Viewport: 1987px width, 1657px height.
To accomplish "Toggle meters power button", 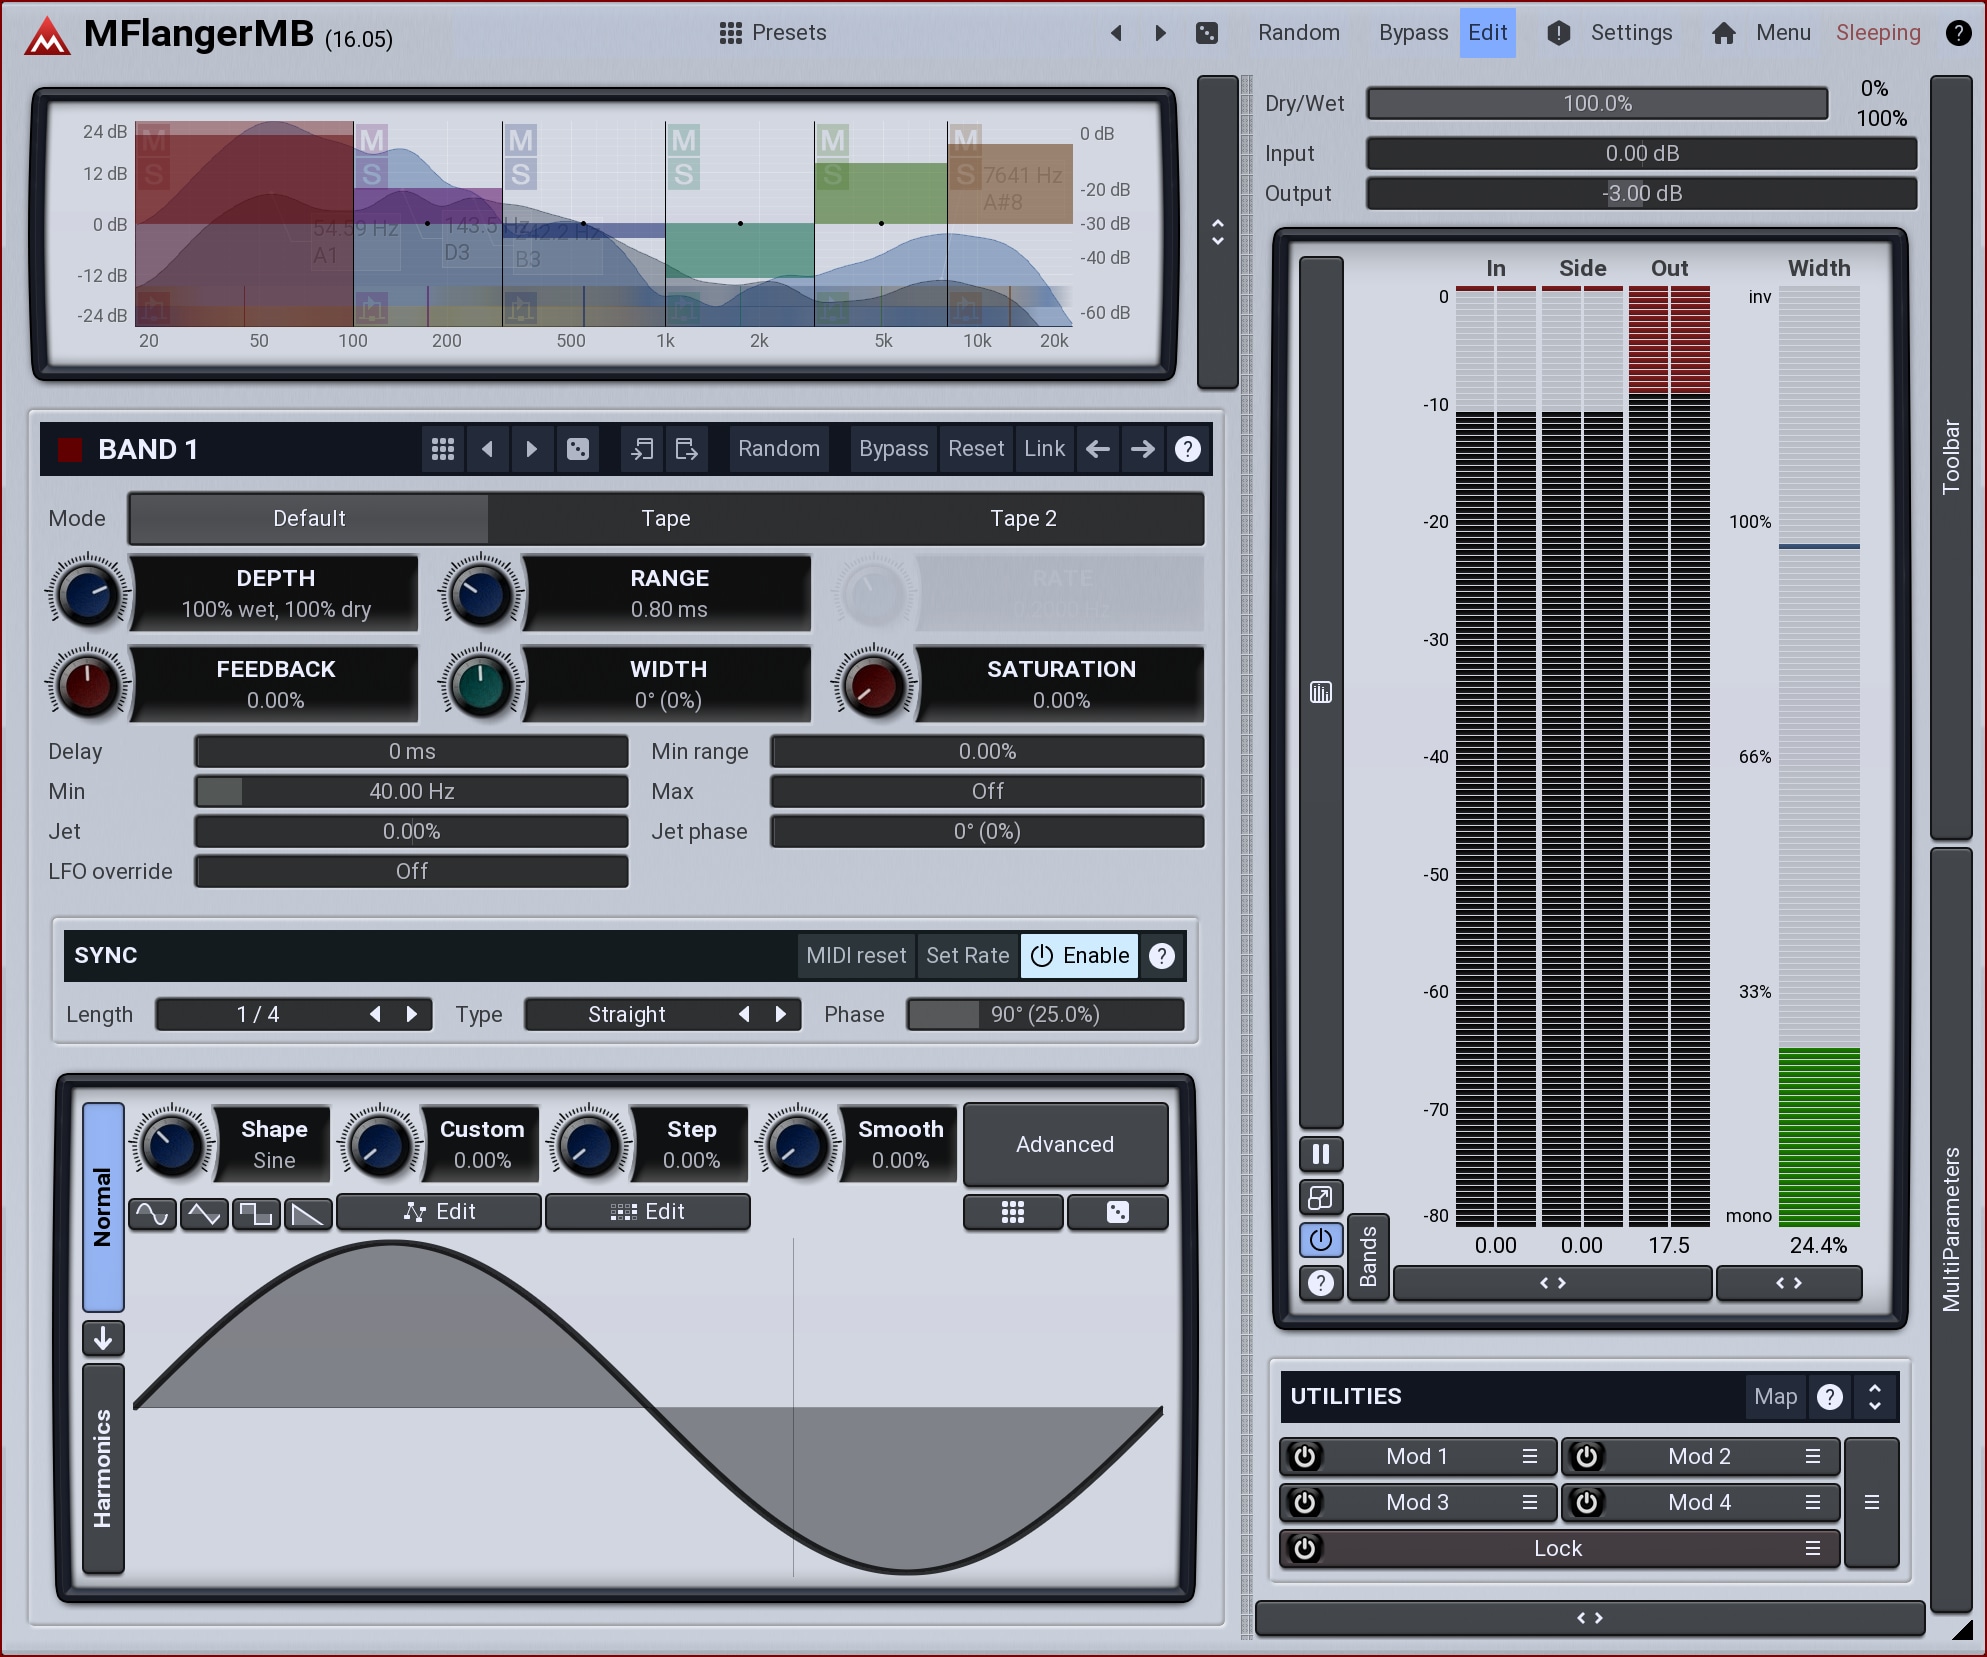I will (x=1321, y=1240).
